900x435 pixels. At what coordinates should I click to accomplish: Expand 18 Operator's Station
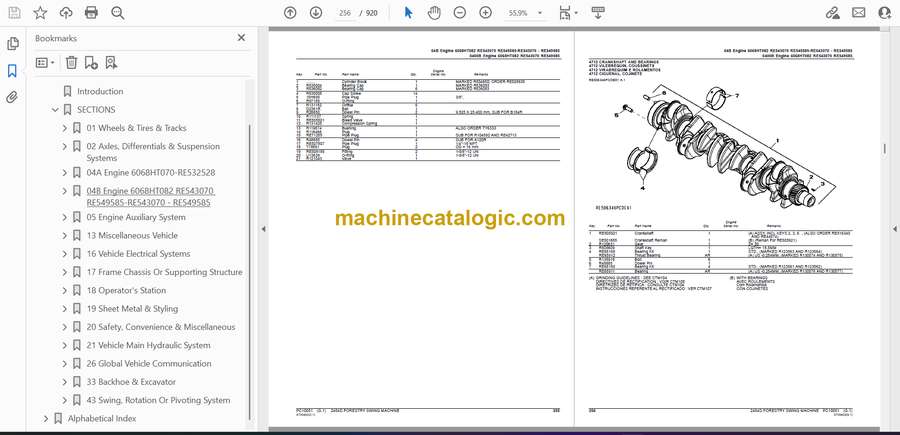click(x=64, y=290)
